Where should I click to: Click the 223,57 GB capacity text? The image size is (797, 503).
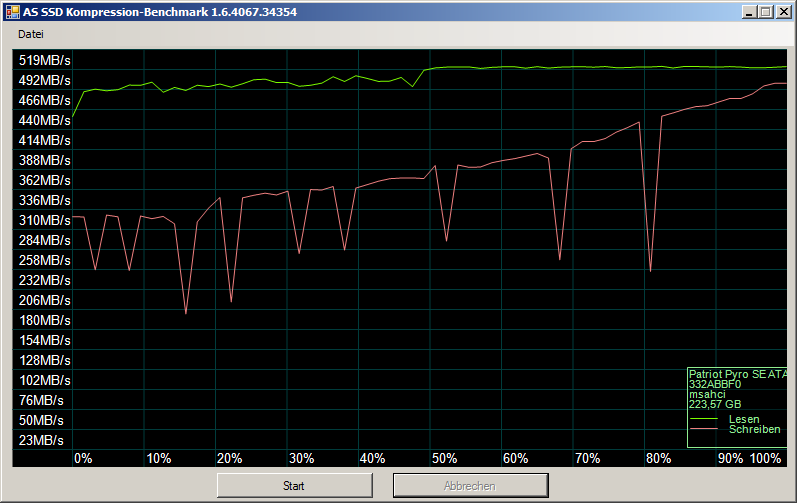point(715,404)
